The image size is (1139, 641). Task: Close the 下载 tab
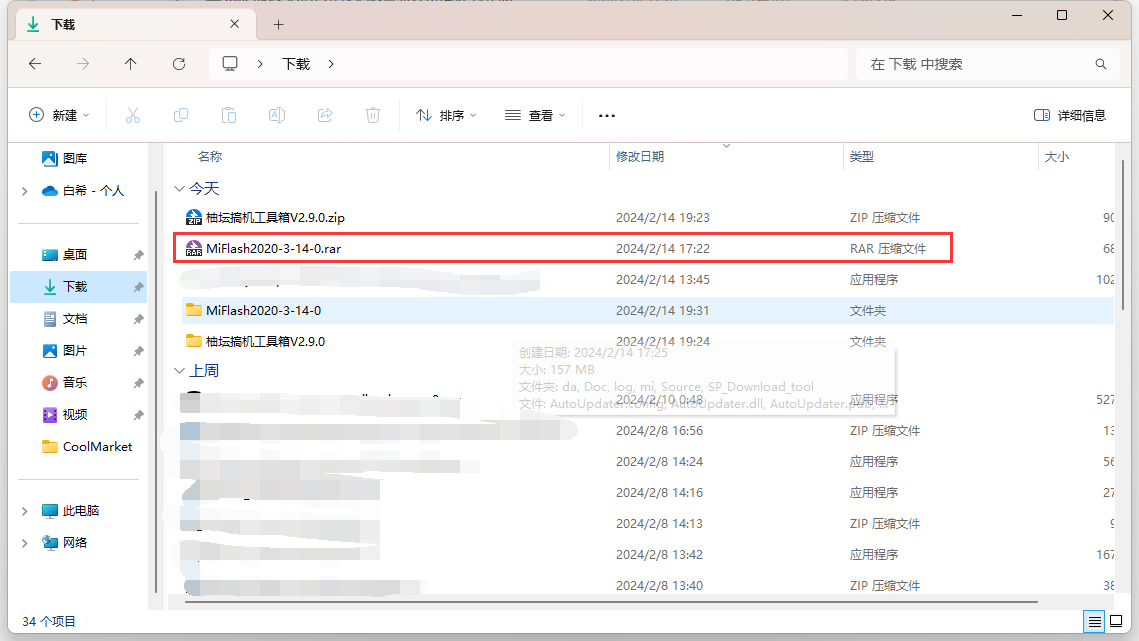click(235, 24)
